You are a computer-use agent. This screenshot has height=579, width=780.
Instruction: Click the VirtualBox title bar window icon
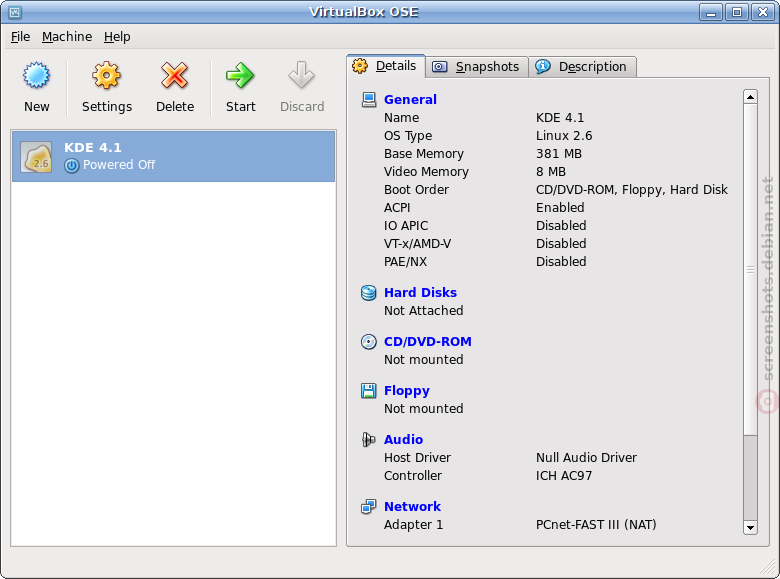[15, 12]
